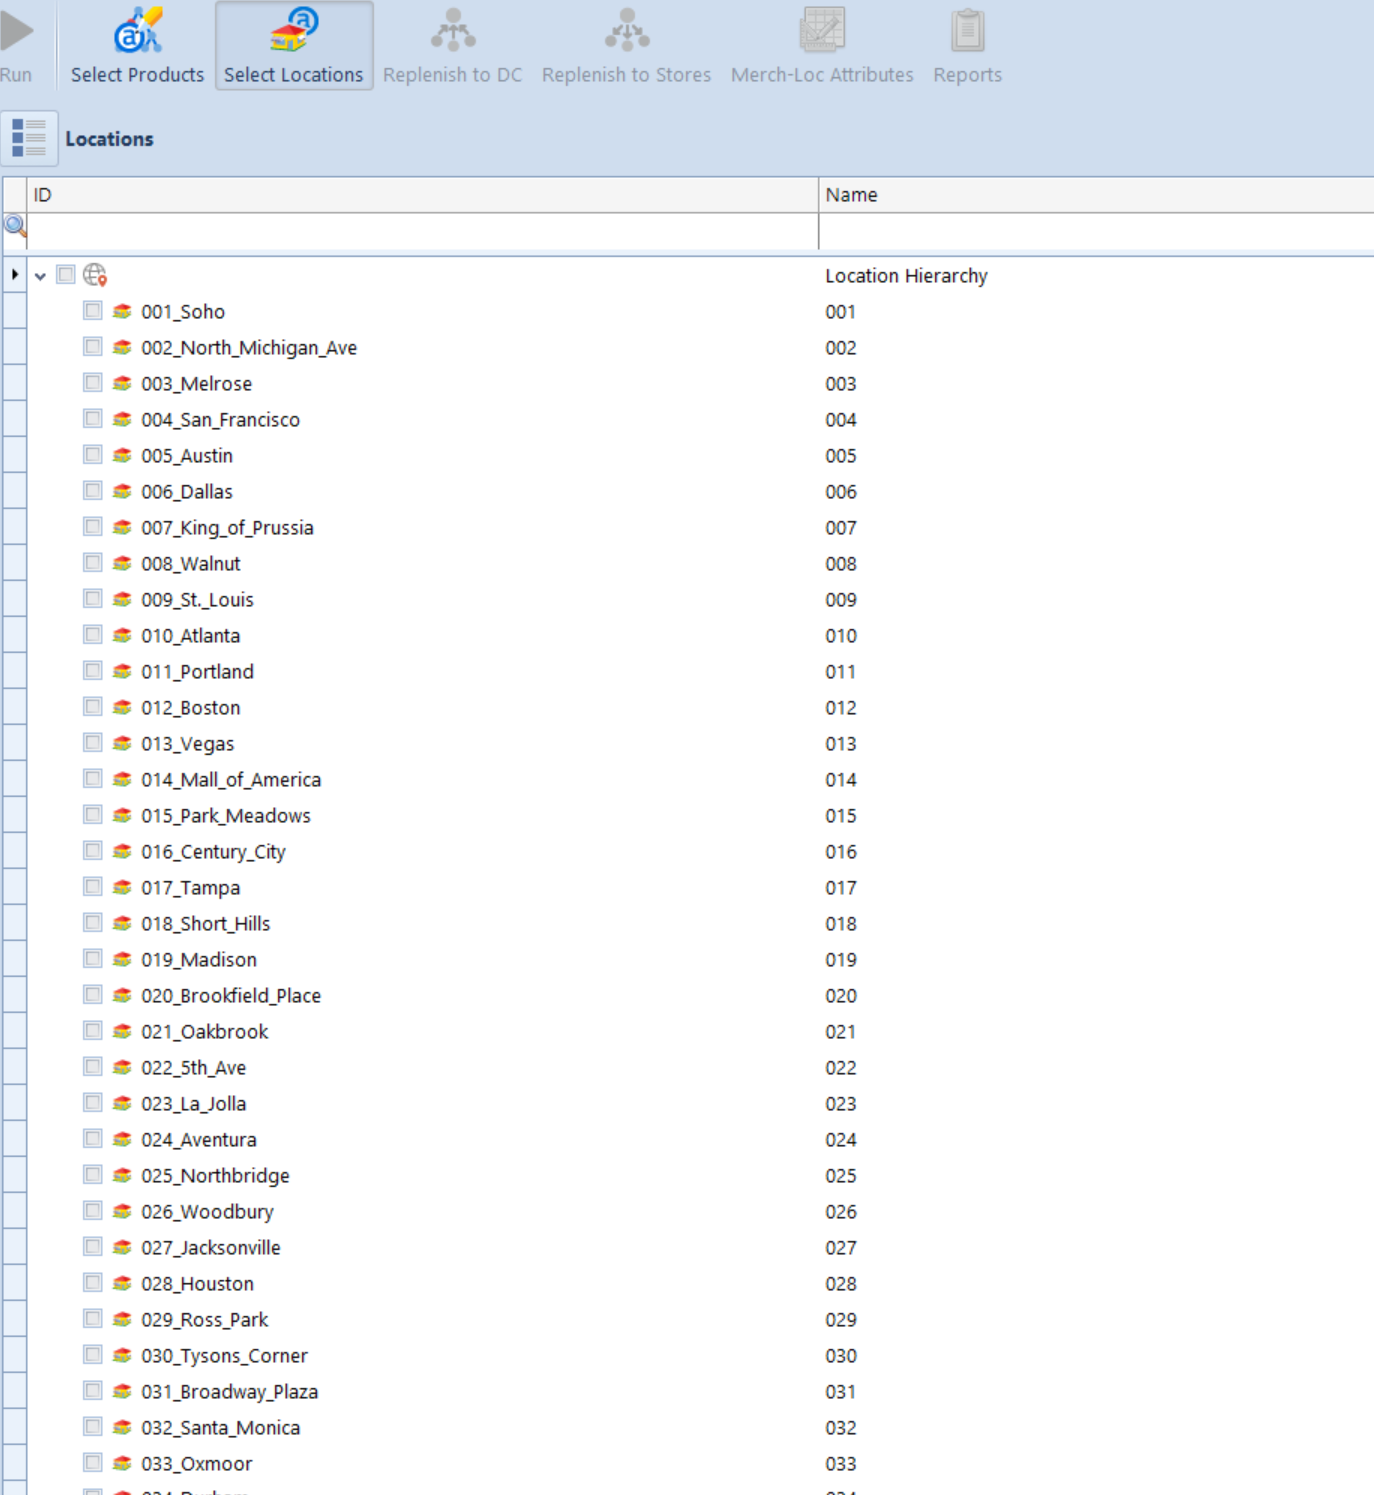Enable the 028_Houston checkbox
This screenshot has width=1374, height=1495.
[93, 1283]
